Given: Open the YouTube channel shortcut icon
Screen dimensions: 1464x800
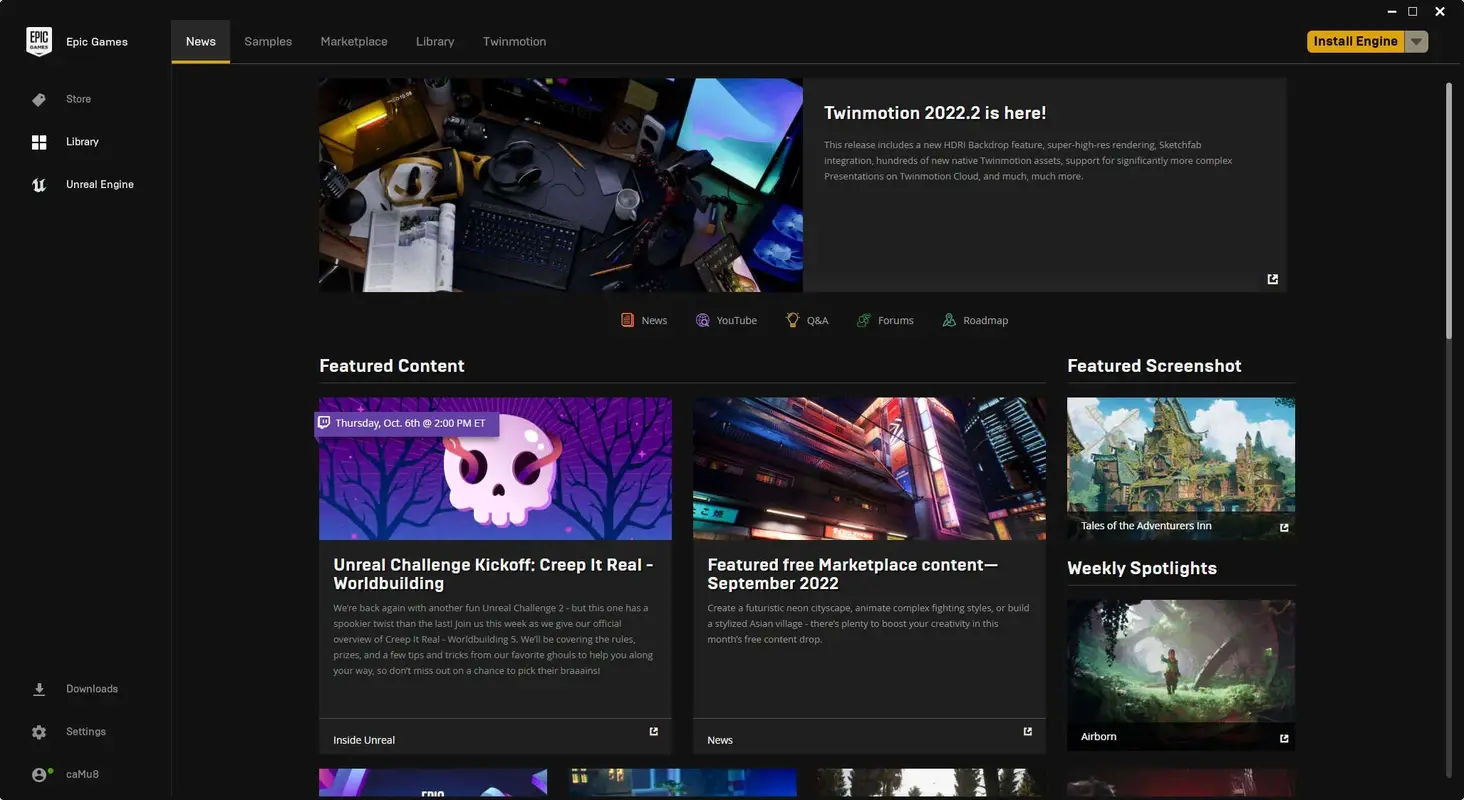Looking at the screenshot, I should tap(703, 320).
